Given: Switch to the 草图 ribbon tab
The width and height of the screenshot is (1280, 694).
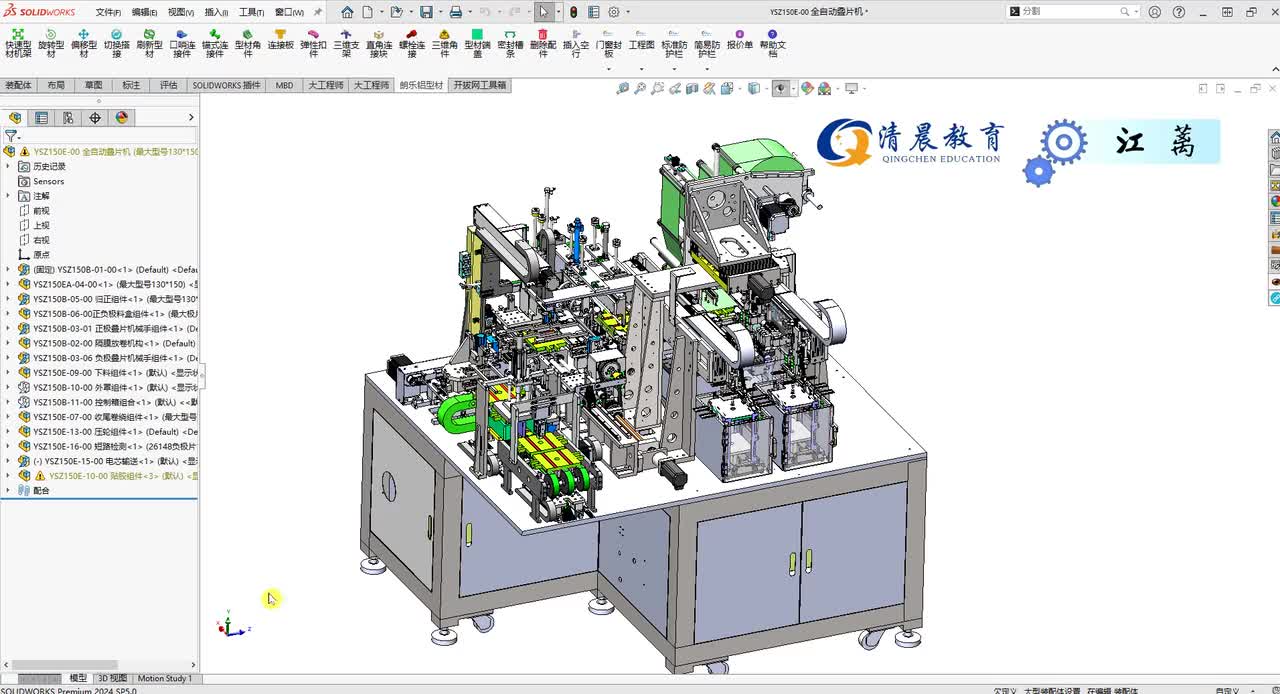Looking at the screenshot, I should (93, 85).
